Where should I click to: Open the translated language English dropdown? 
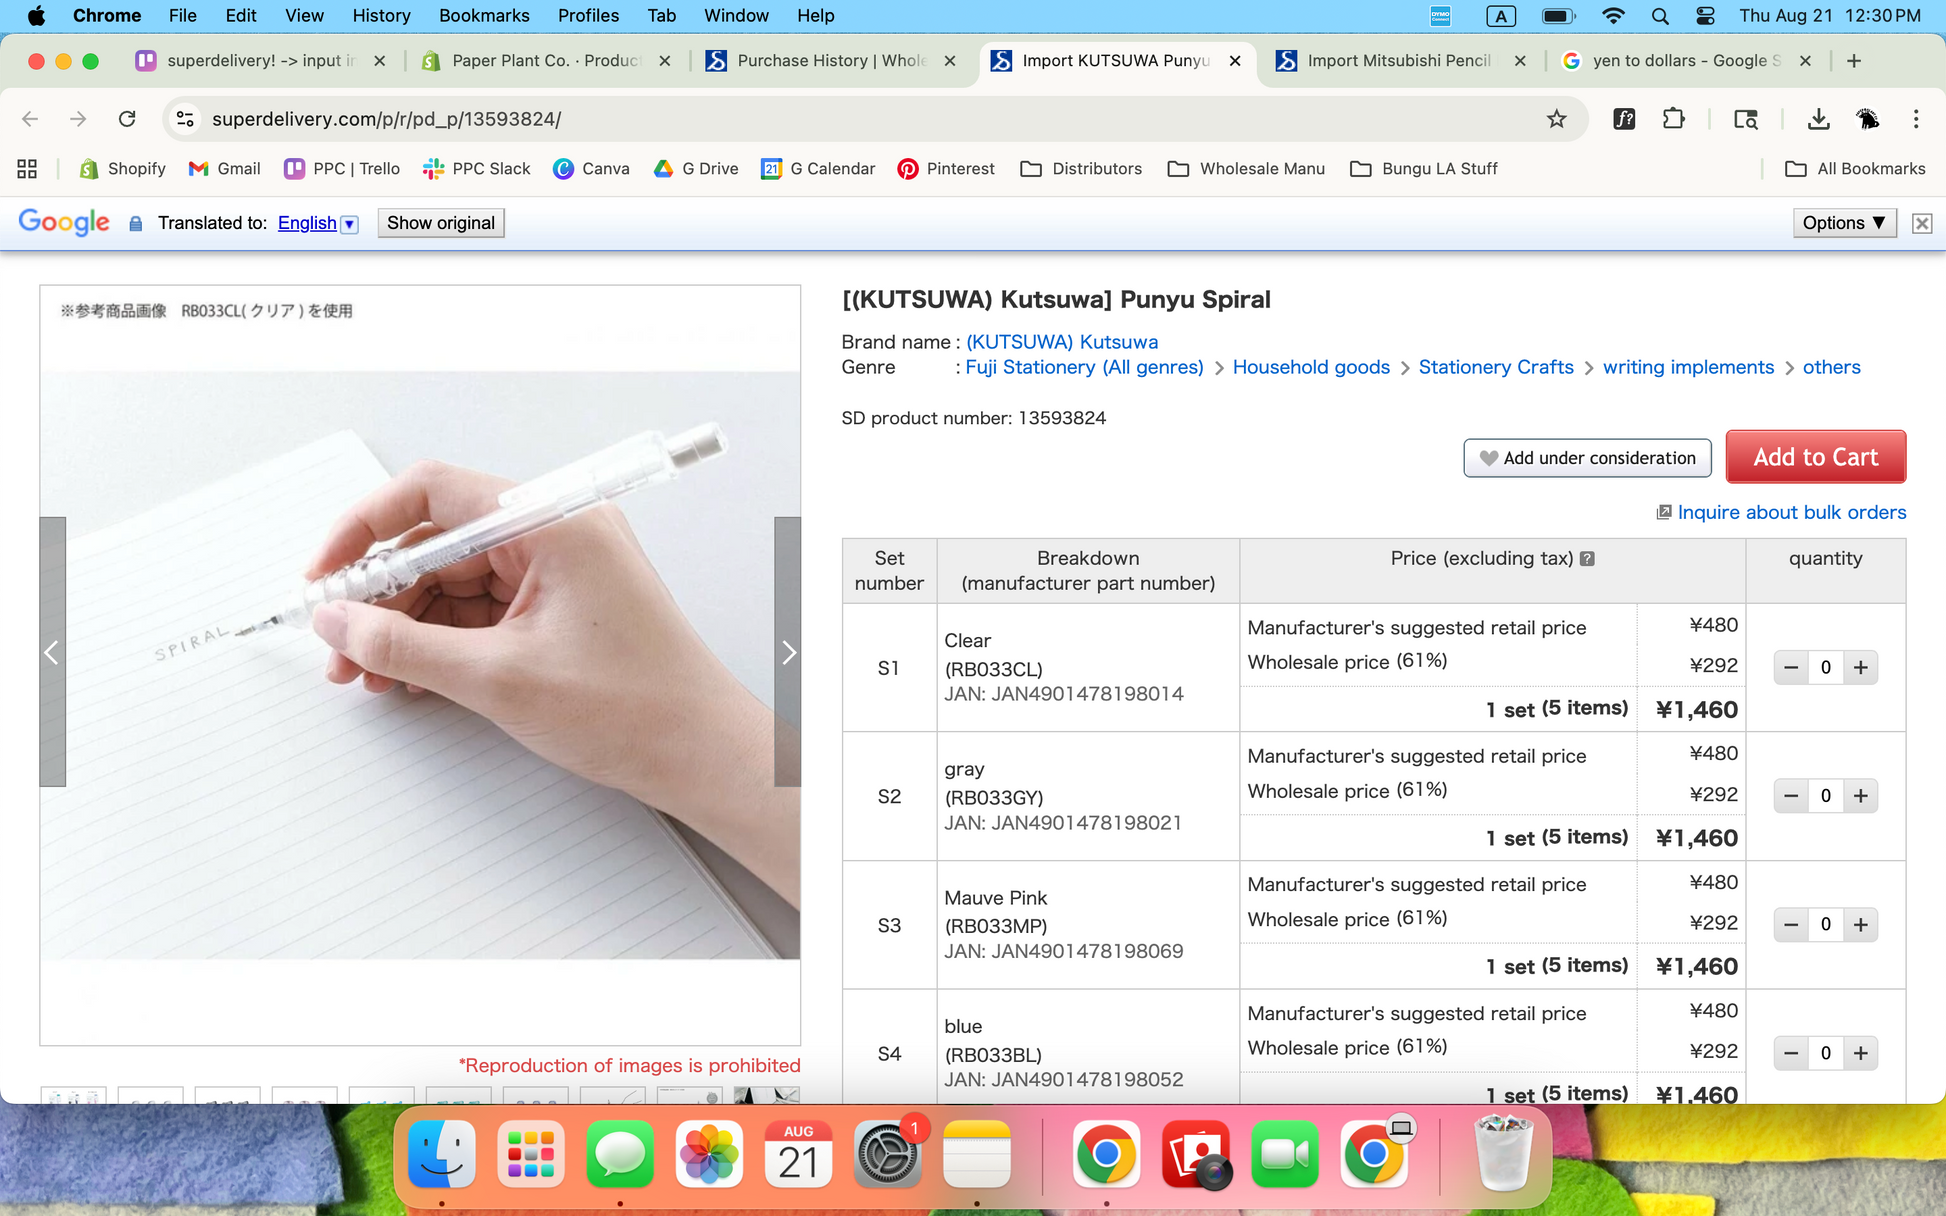[x=317, y=223]
